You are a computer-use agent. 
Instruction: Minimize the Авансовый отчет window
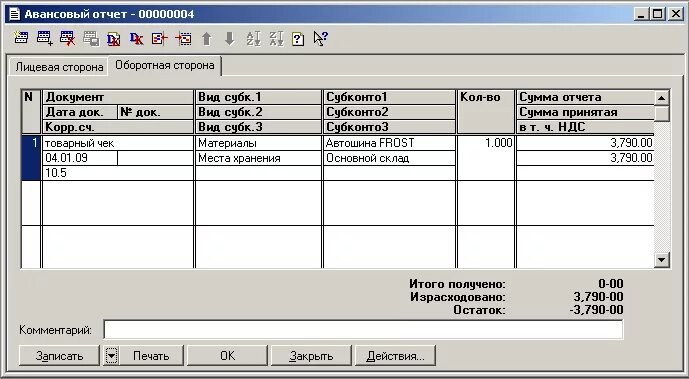(x=642, y=14)
